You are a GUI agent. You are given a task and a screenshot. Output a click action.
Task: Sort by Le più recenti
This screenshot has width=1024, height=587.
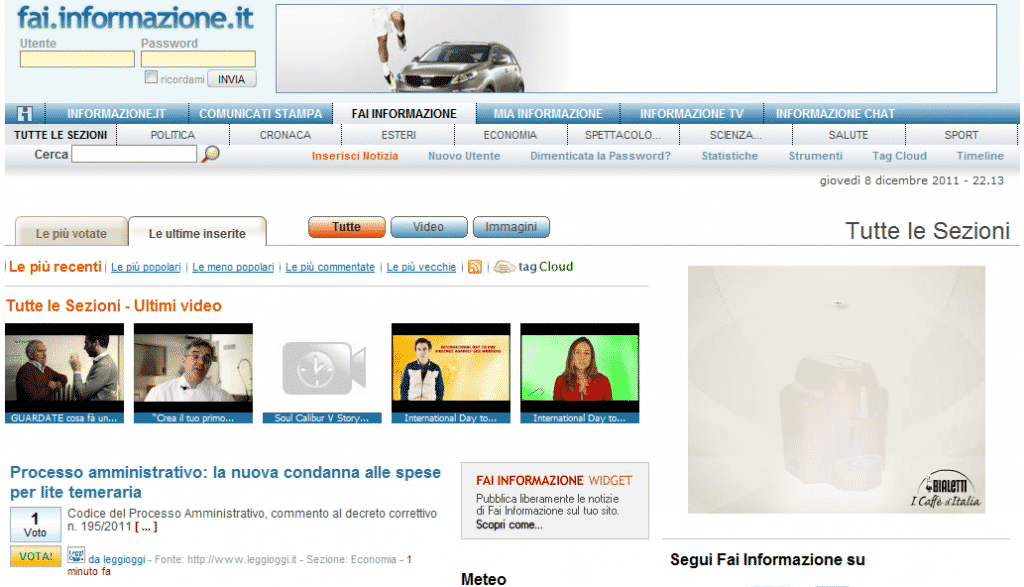pyautogui.click(x=56, y=267)
